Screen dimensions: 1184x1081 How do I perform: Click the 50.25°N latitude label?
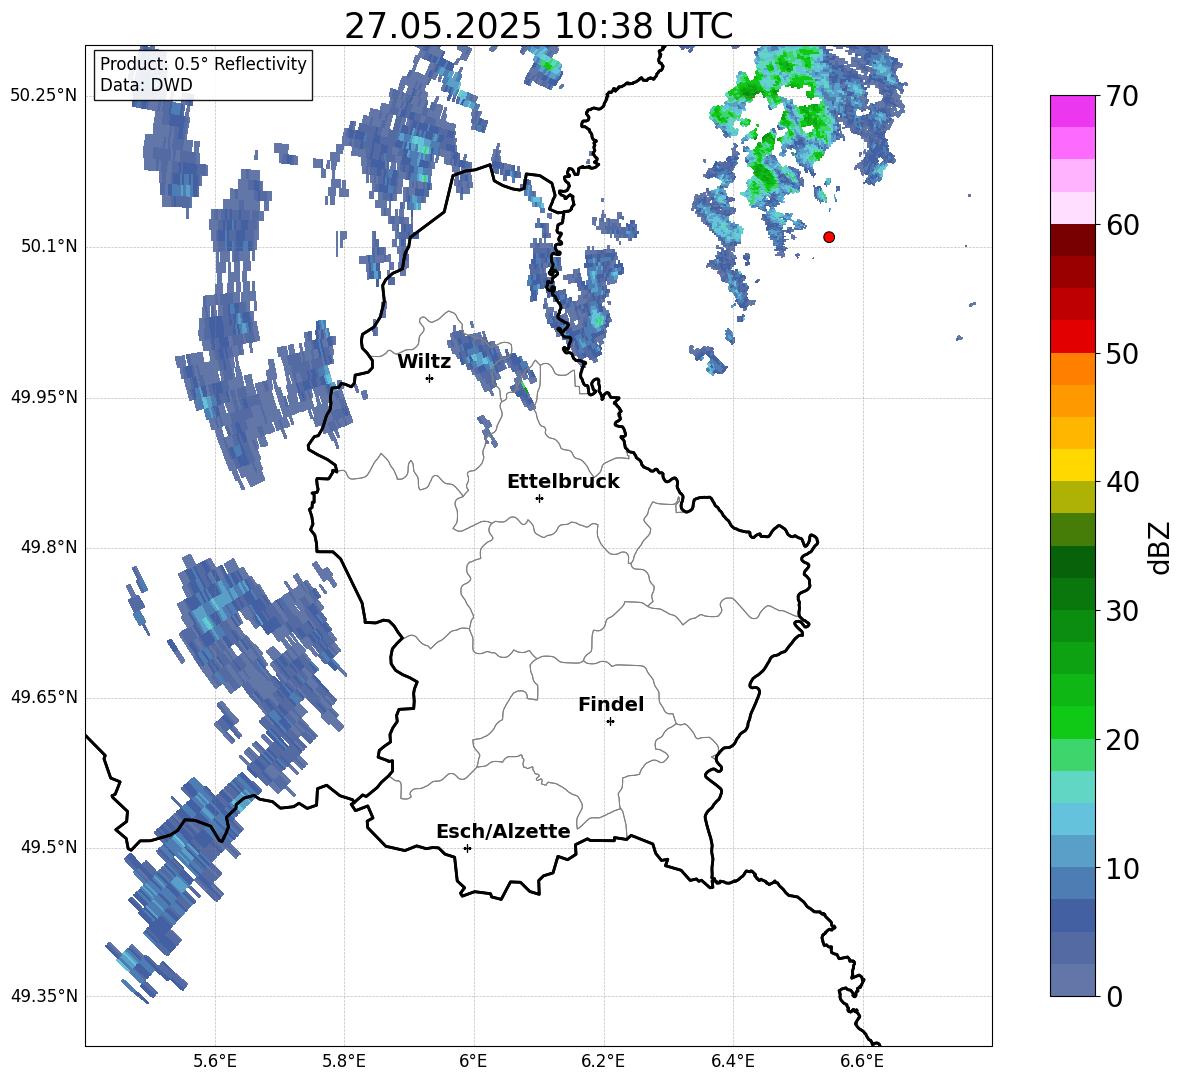coord(43,96)
